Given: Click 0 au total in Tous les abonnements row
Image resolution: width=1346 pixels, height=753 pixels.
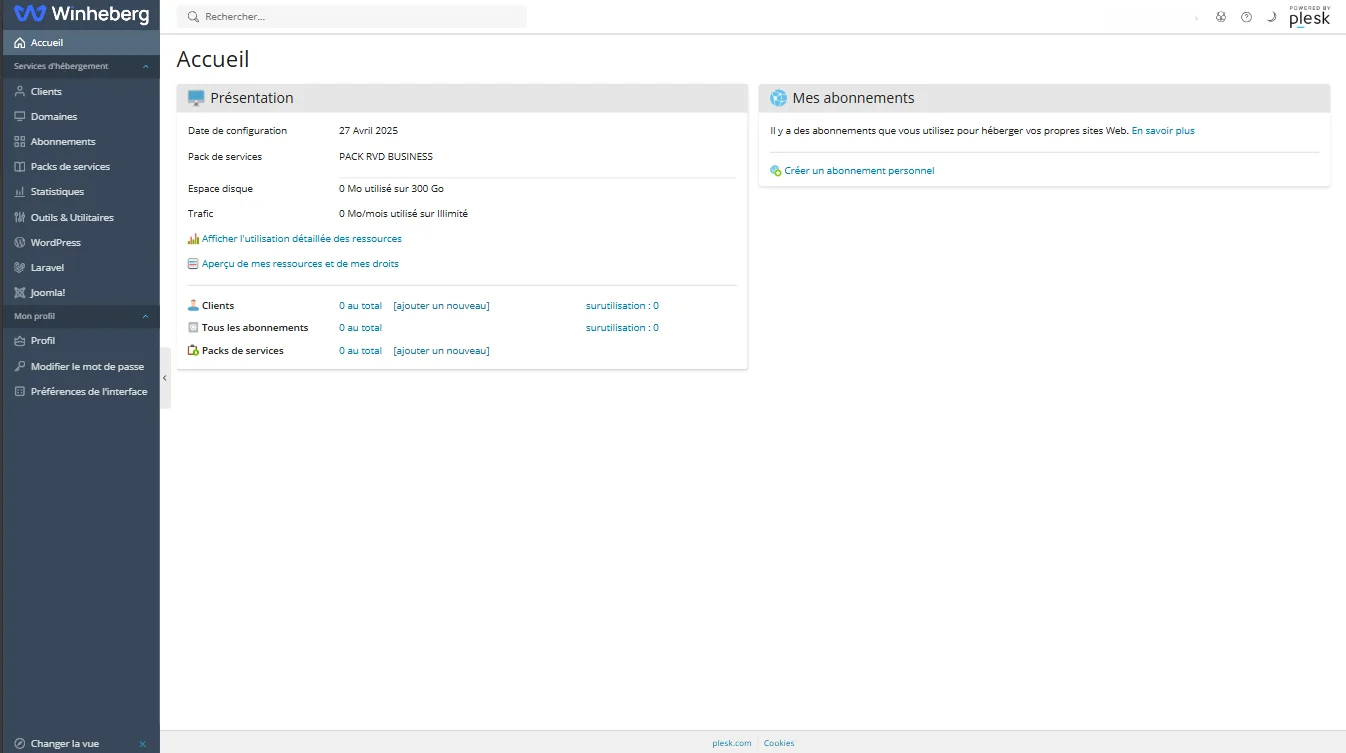Looking at the screenshot, I should coord(360,328).
